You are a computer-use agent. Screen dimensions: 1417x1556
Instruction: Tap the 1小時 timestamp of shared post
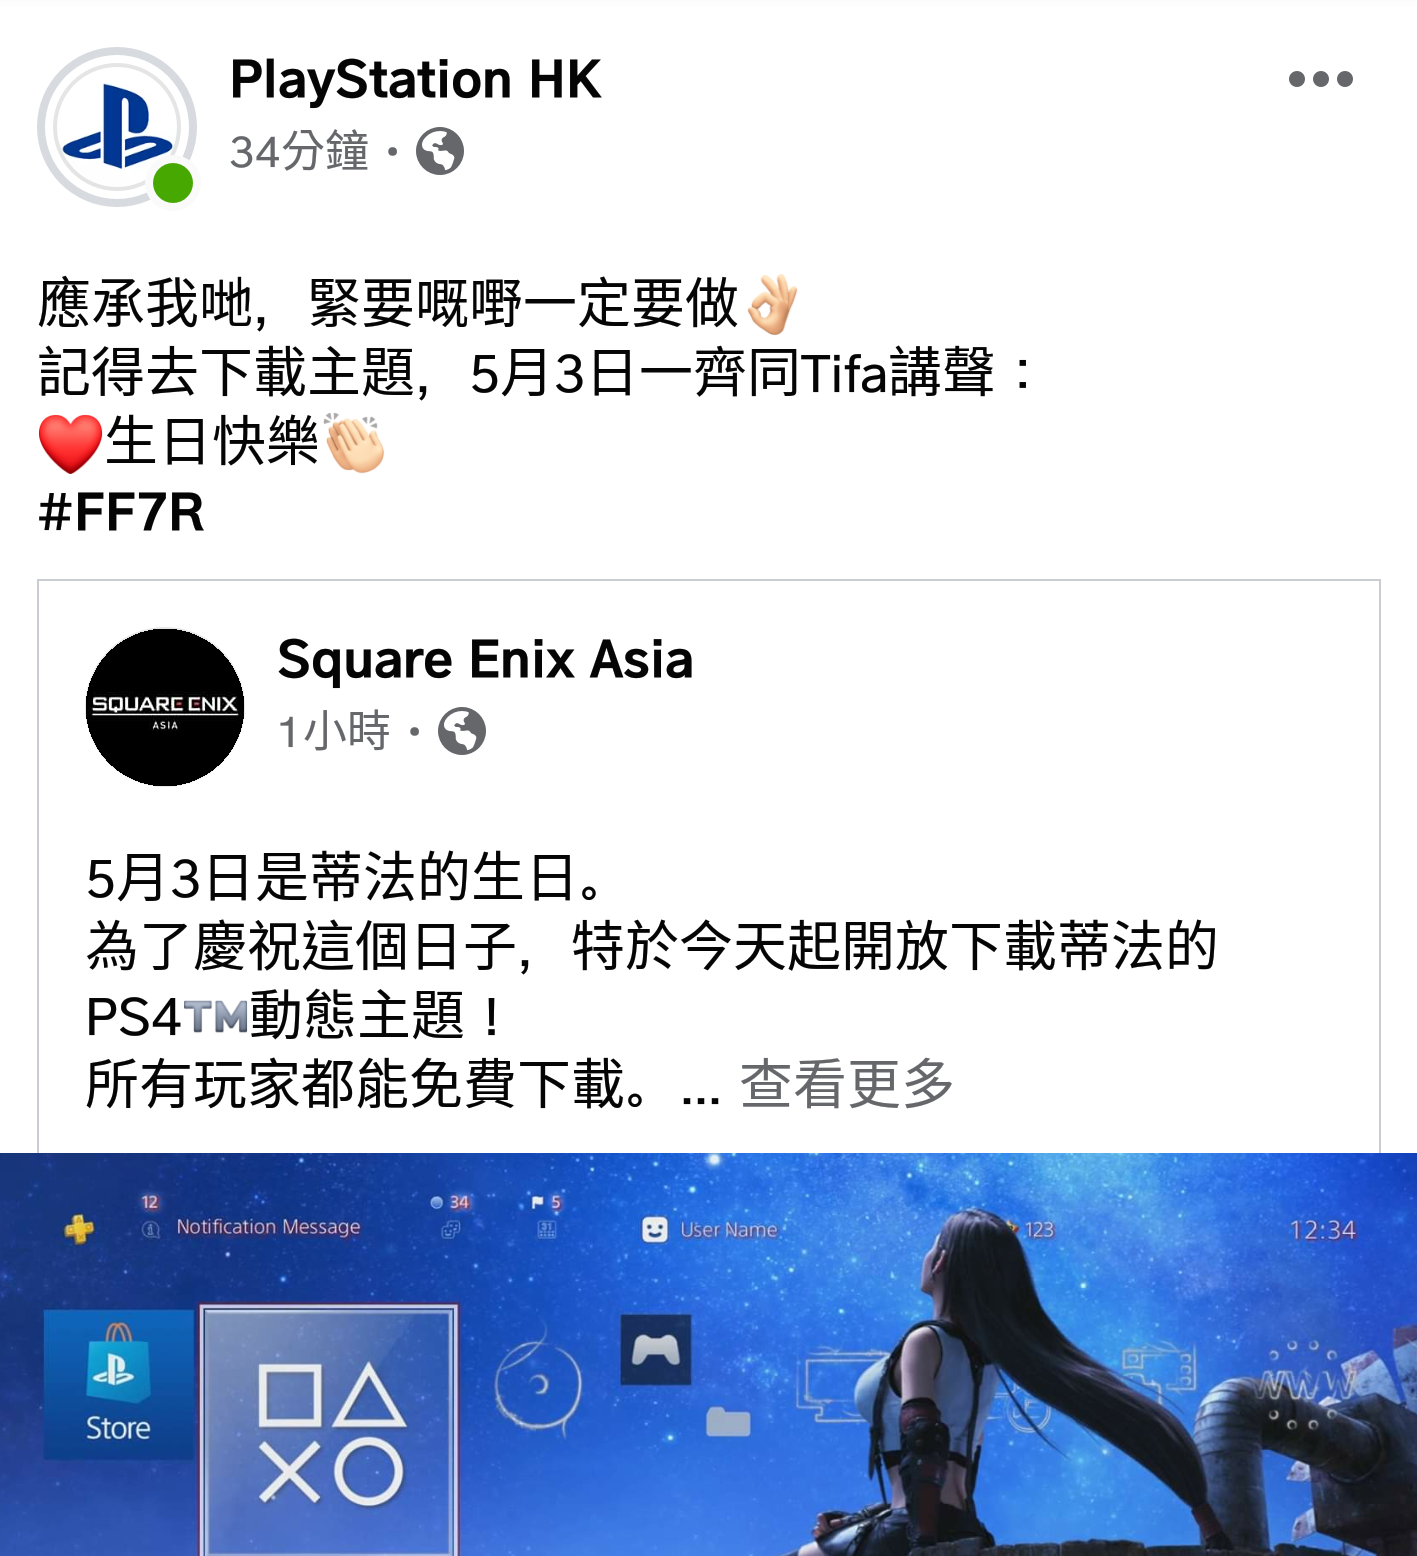pyautogui.click(x=334, y=731)
